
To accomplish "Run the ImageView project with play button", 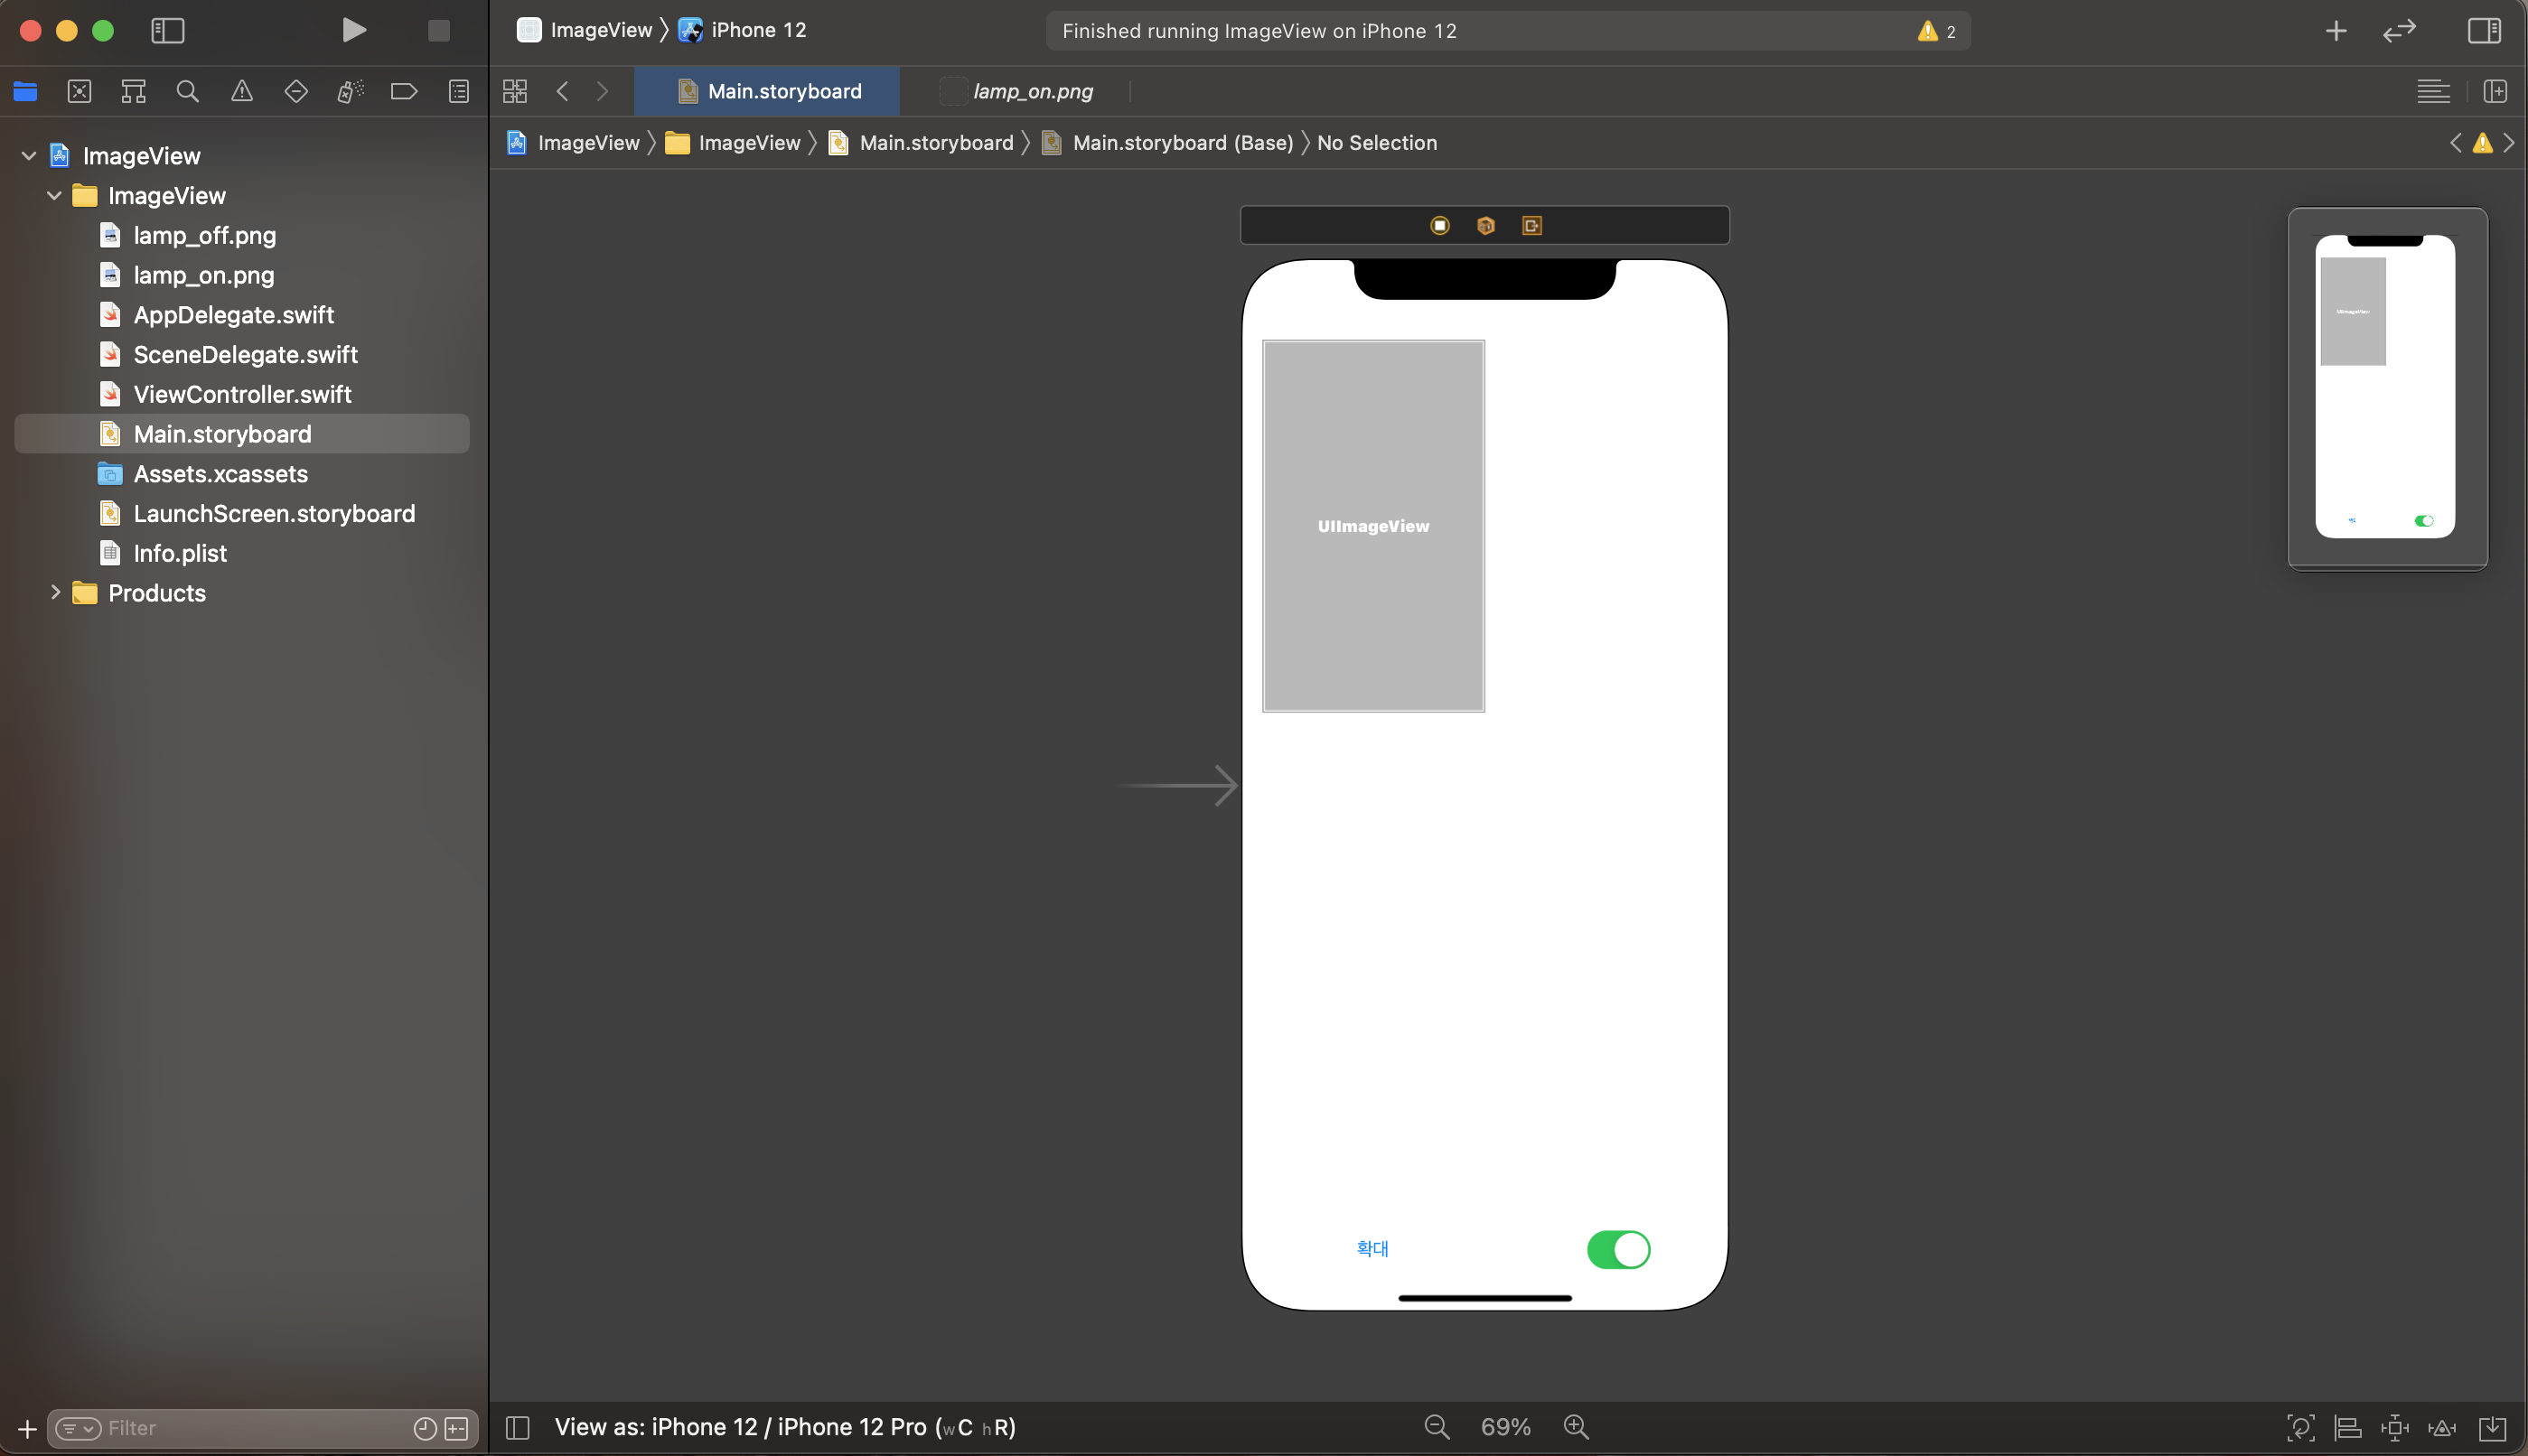I will (x=353, y=30).
